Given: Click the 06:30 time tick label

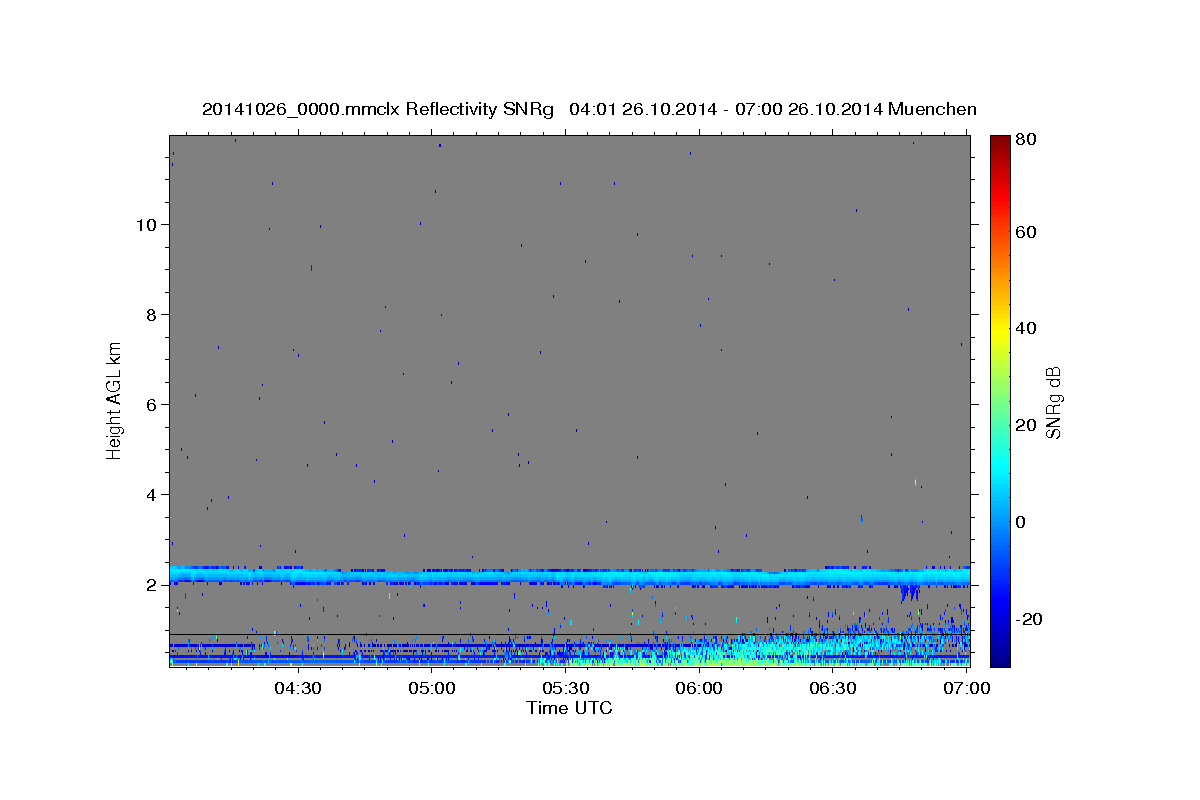Looking at the screenshot, I should point(832,688).
